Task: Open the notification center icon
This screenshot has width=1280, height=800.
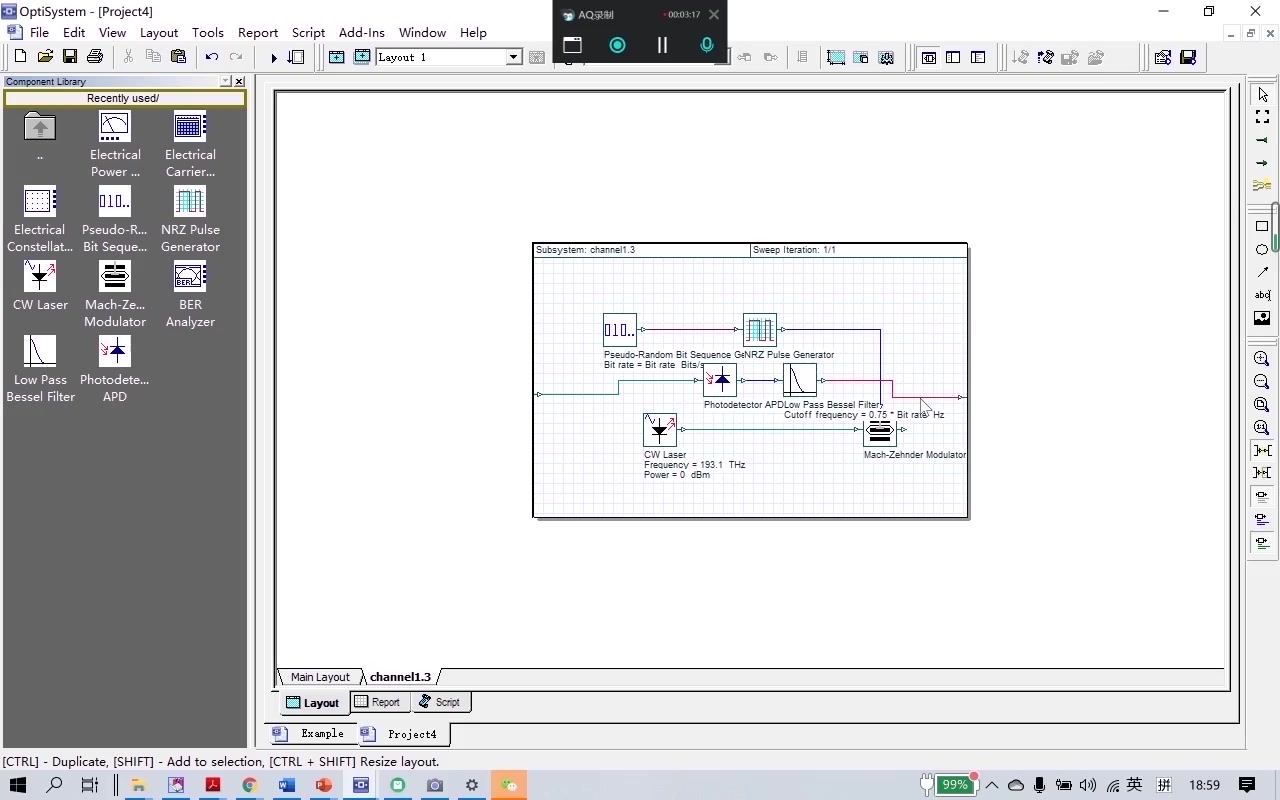Action: (x=1247, y=785)
